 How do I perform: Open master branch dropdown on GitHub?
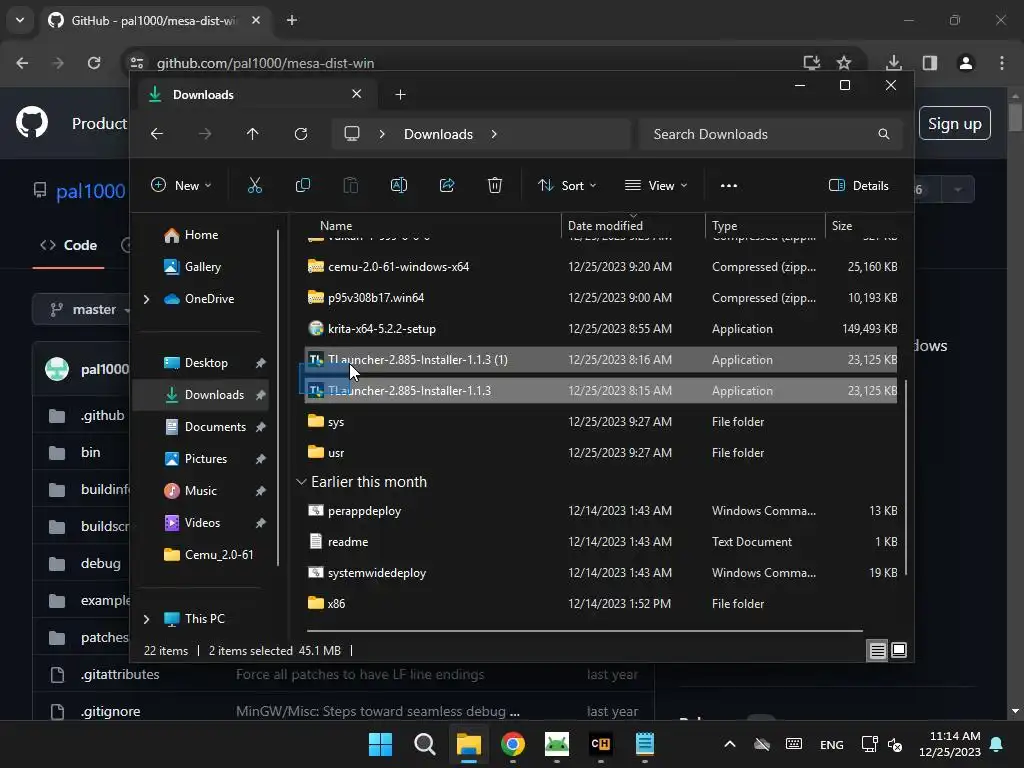(82, 310)
